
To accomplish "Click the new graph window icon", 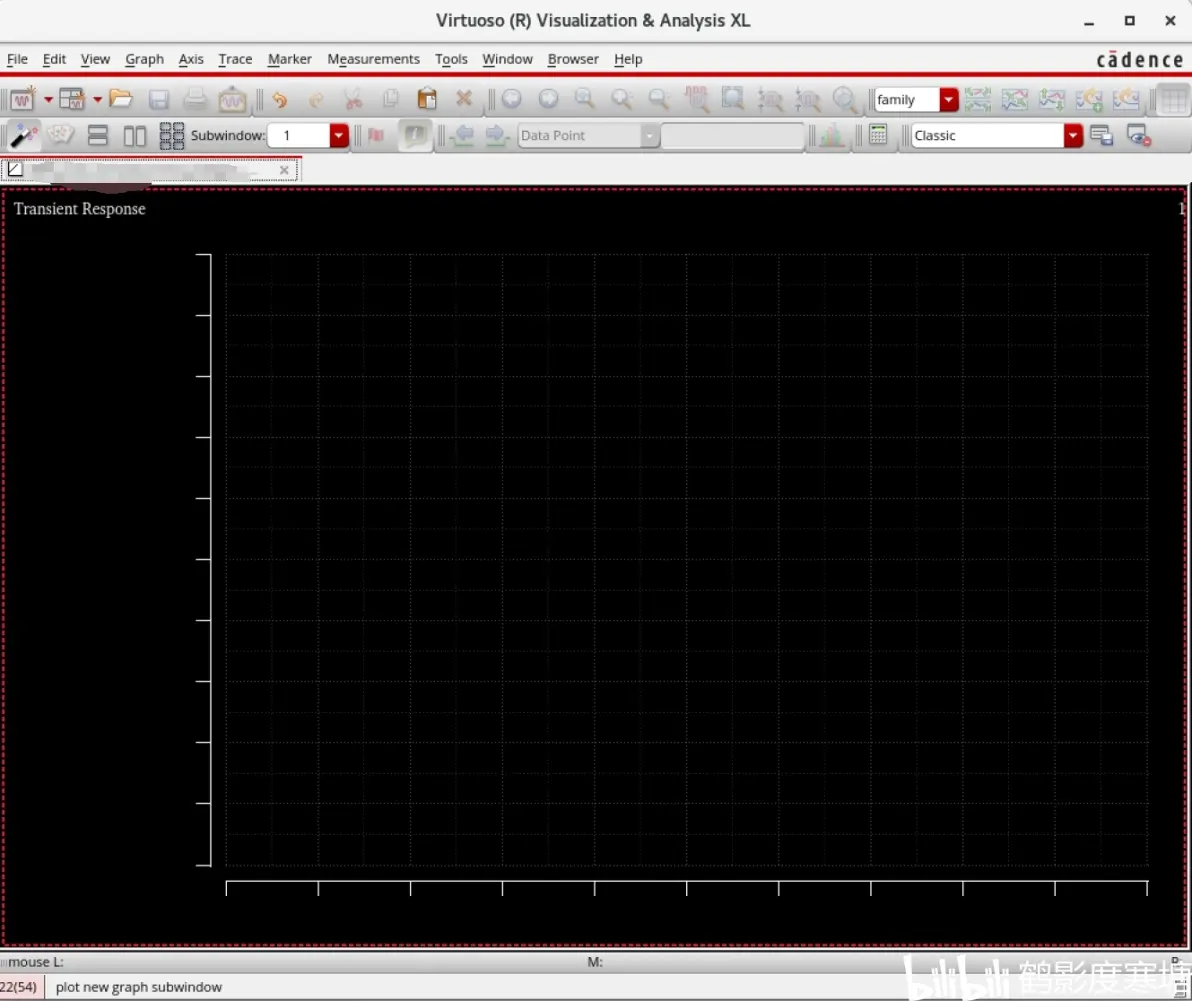I will [23, 99].
